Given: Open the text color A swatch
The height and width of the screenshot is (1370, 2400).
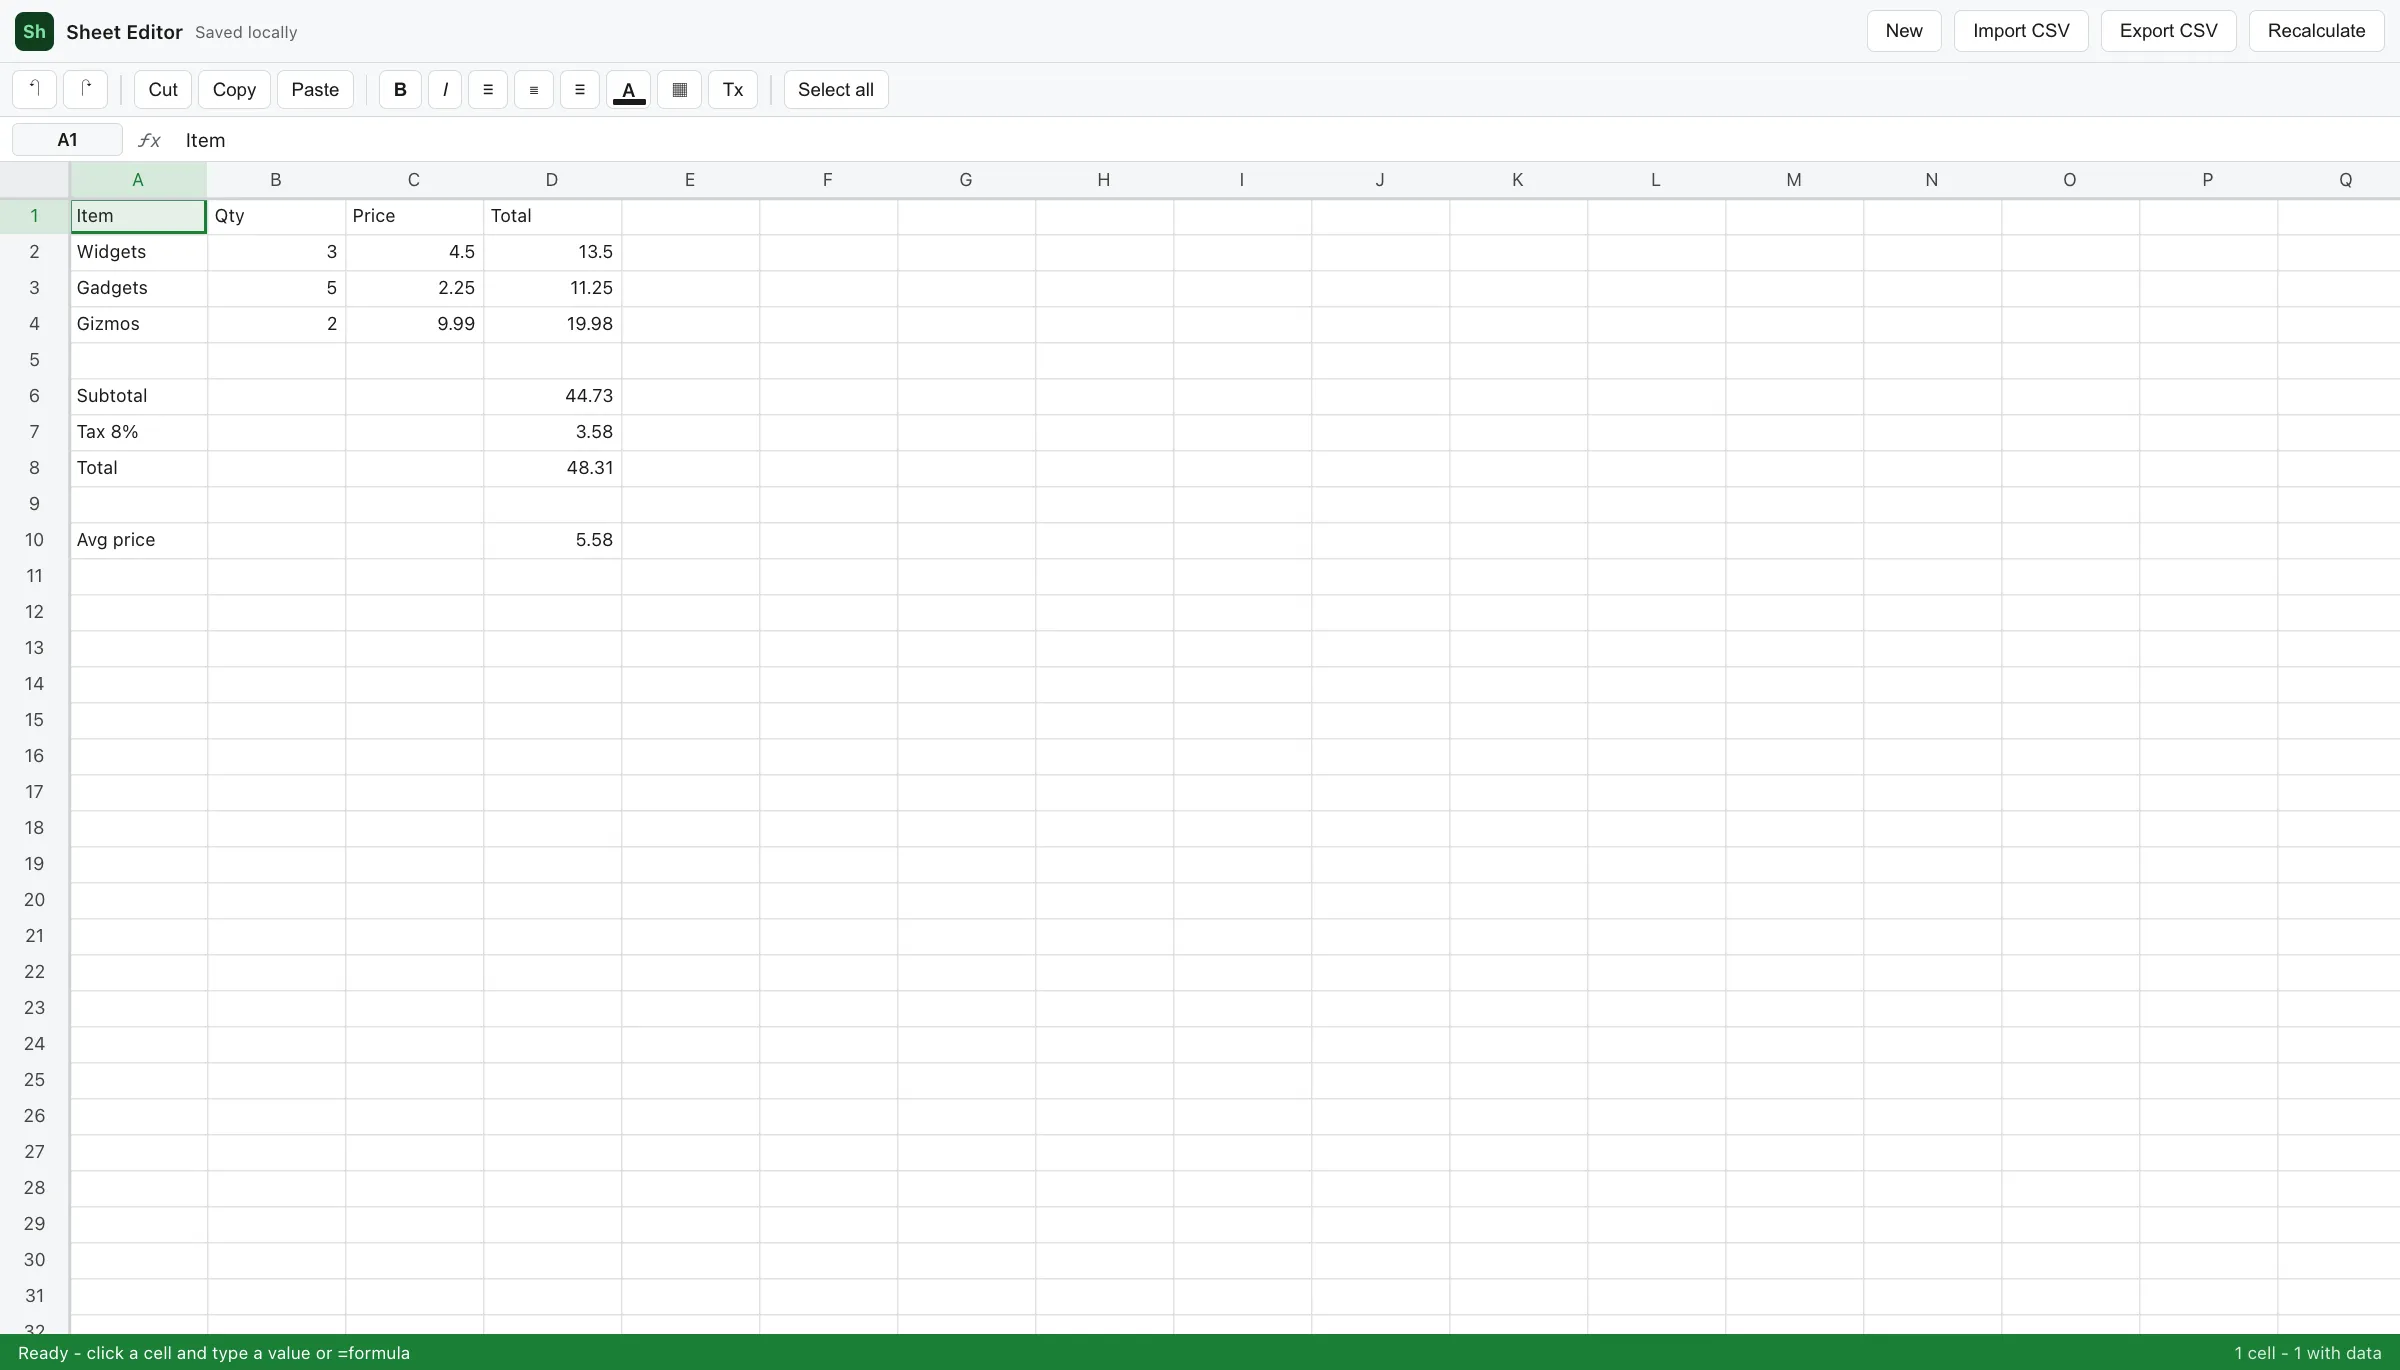Looking at the screenshot, I should 629,89.
